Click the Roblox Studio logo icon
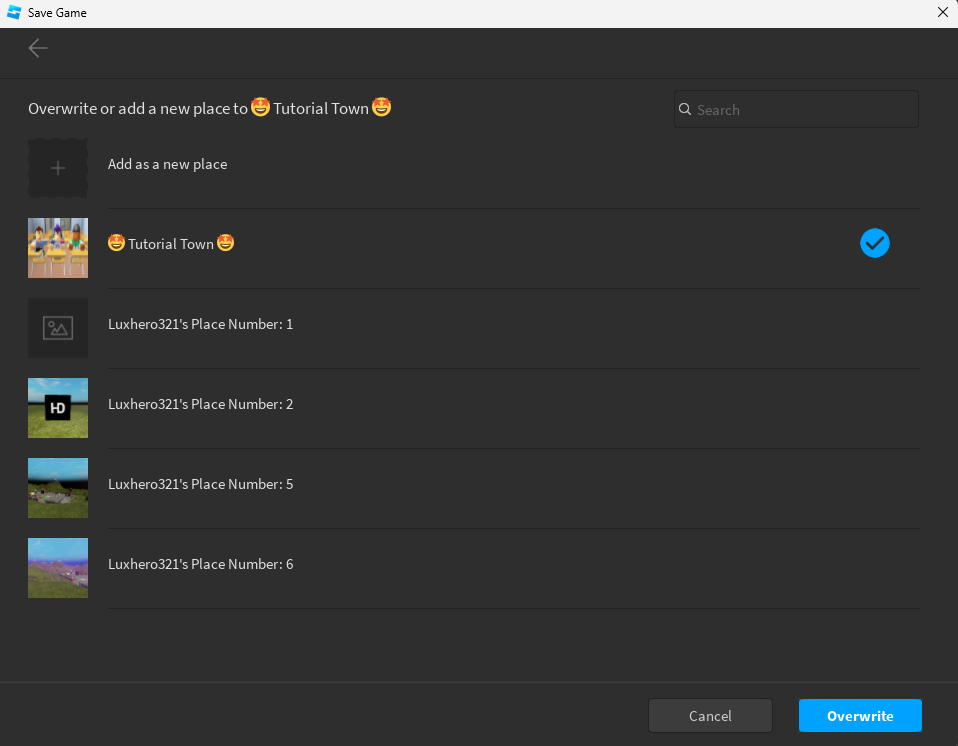This screenshot has height=746, width=958. pyautogui.click(x=14, y=13)
